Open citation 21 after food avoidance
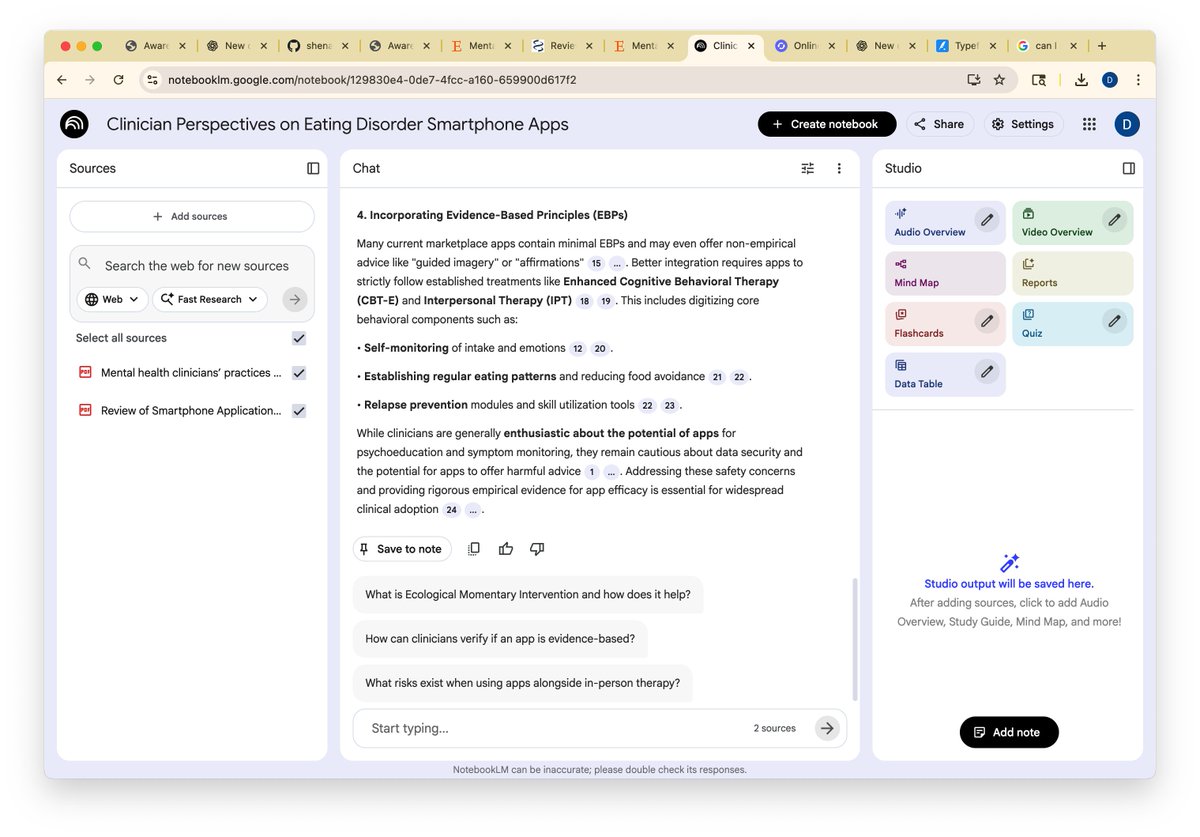 pos(717,377)
